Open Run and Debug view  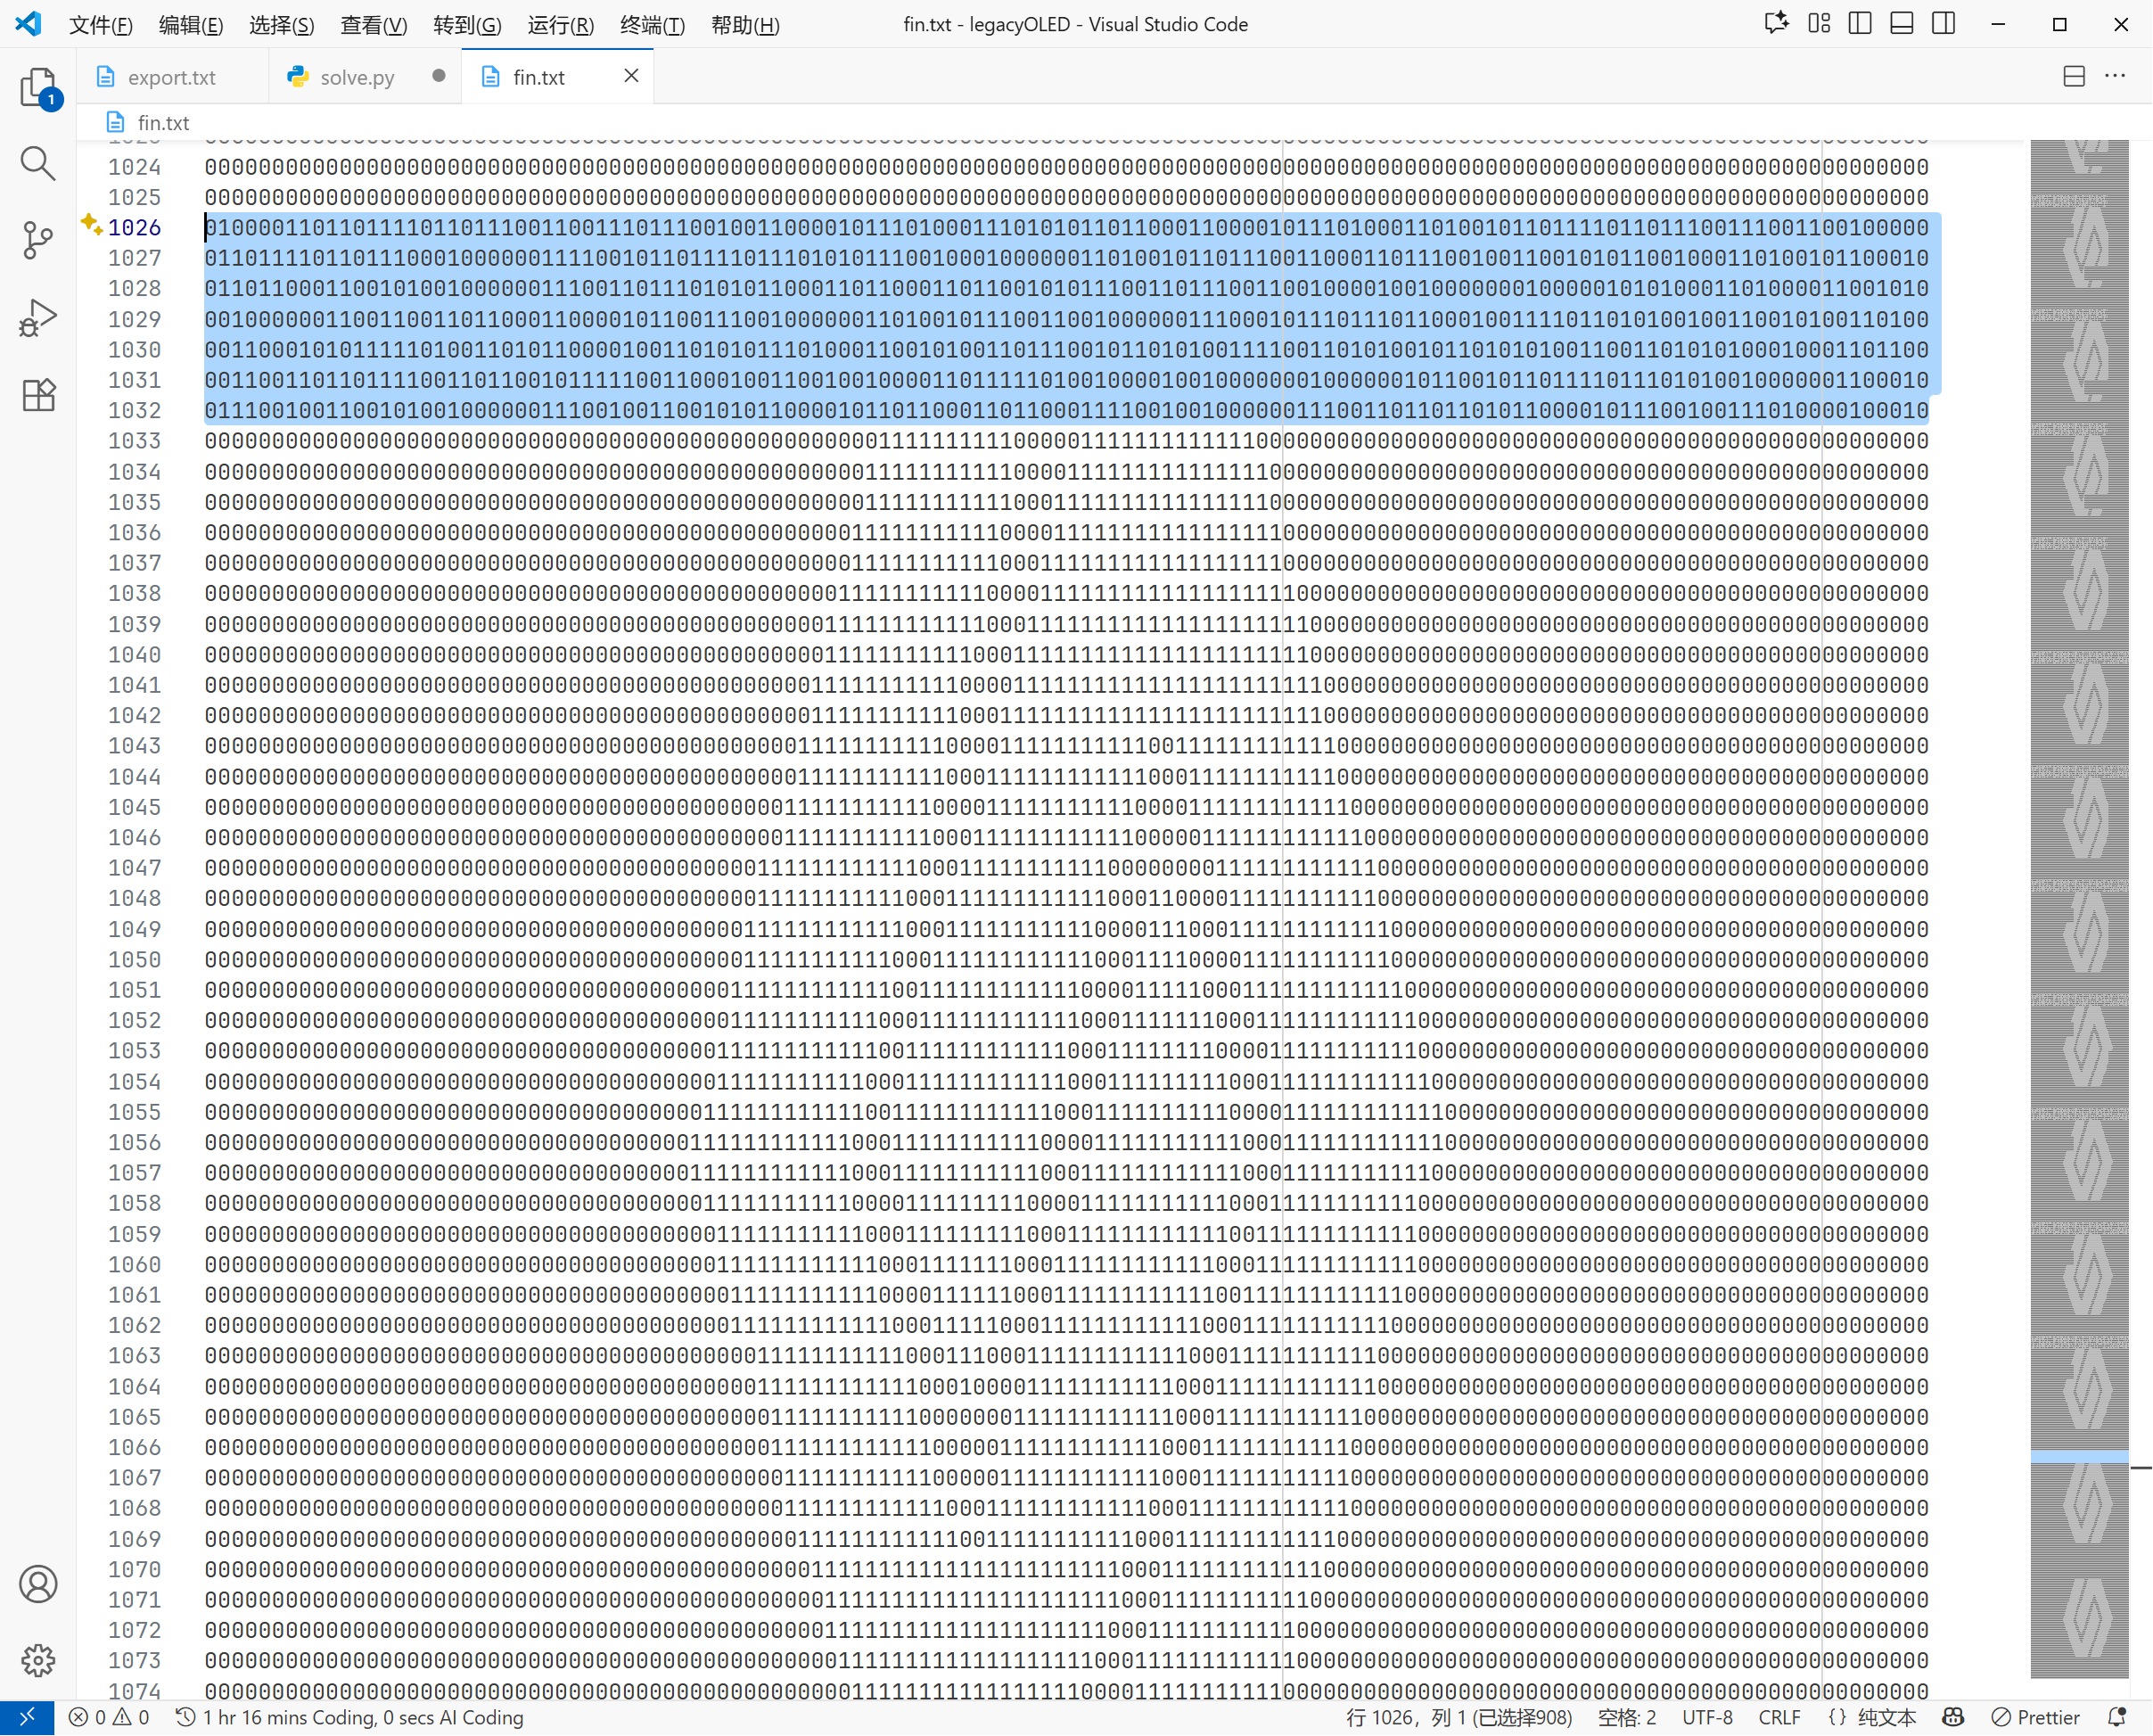click(x=38, y=318)
